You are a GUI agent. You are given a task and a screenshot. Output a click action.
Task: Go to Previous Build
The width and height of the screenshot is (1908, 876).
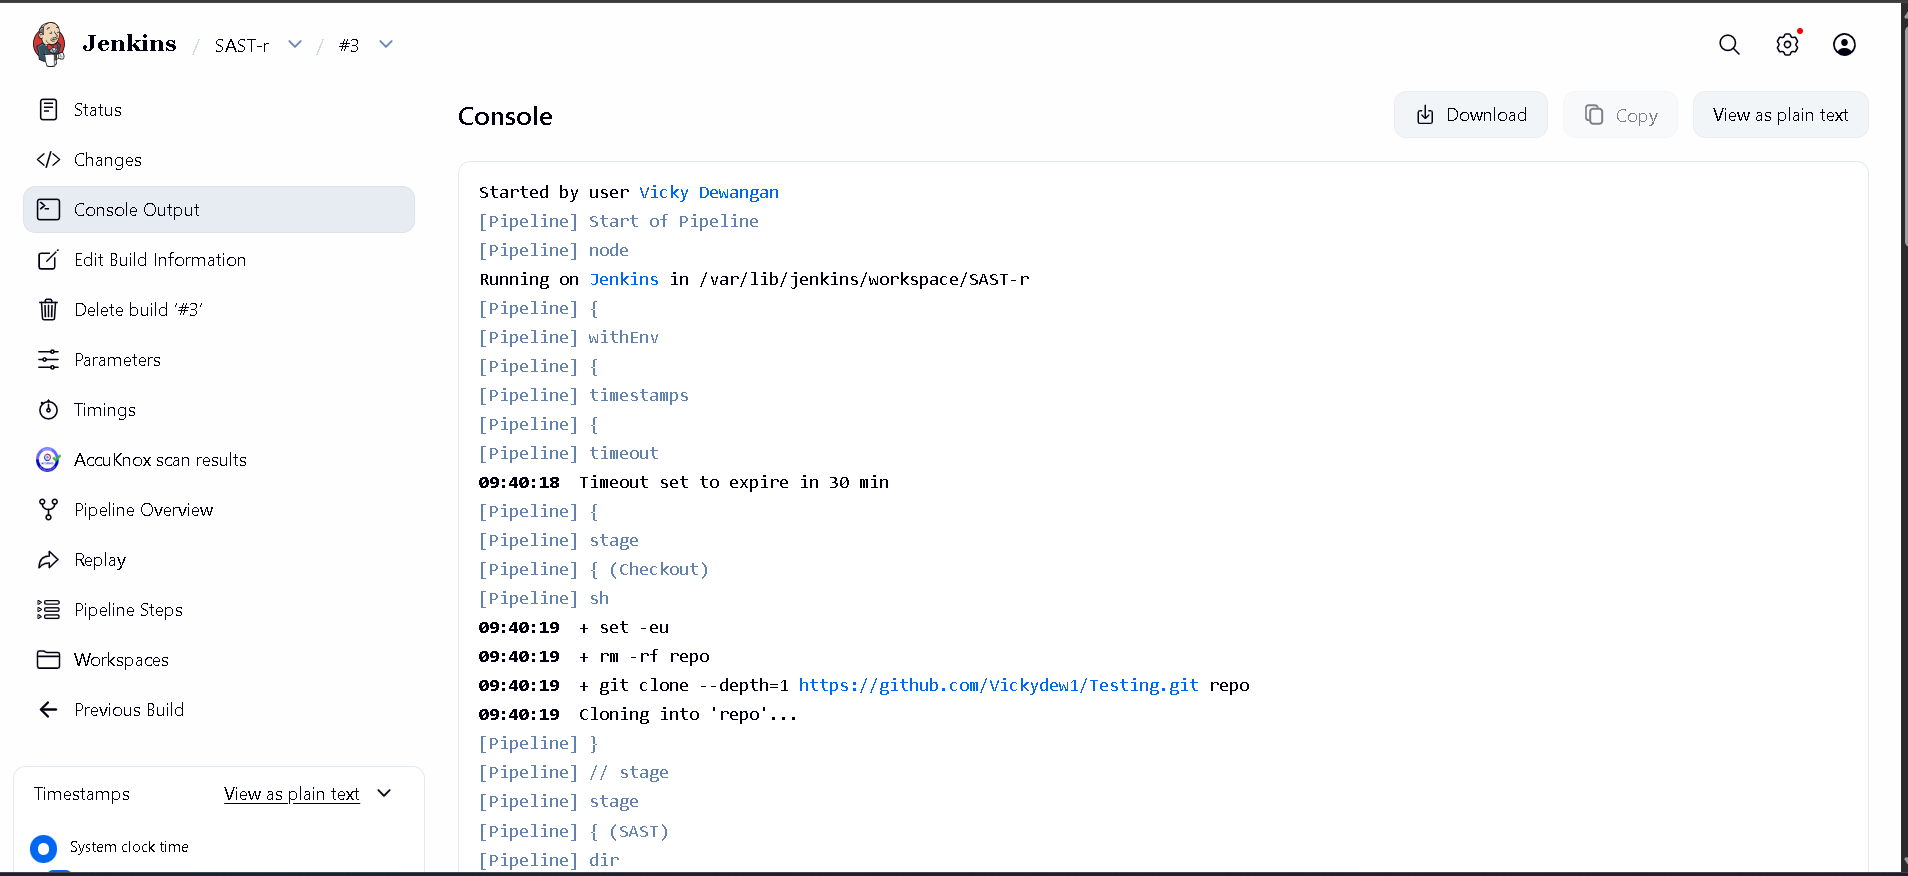[219, 709]
